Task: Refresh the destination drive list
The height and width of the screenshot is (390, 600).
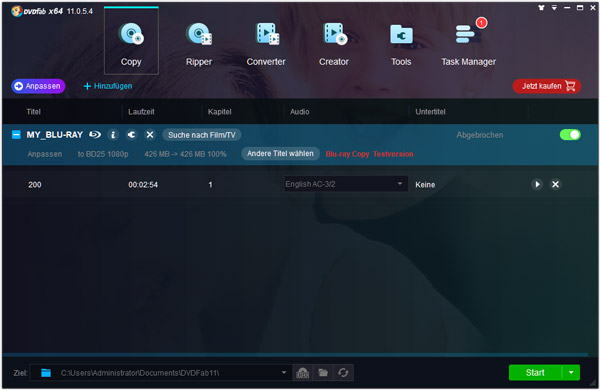Action: tap(343, 372)
